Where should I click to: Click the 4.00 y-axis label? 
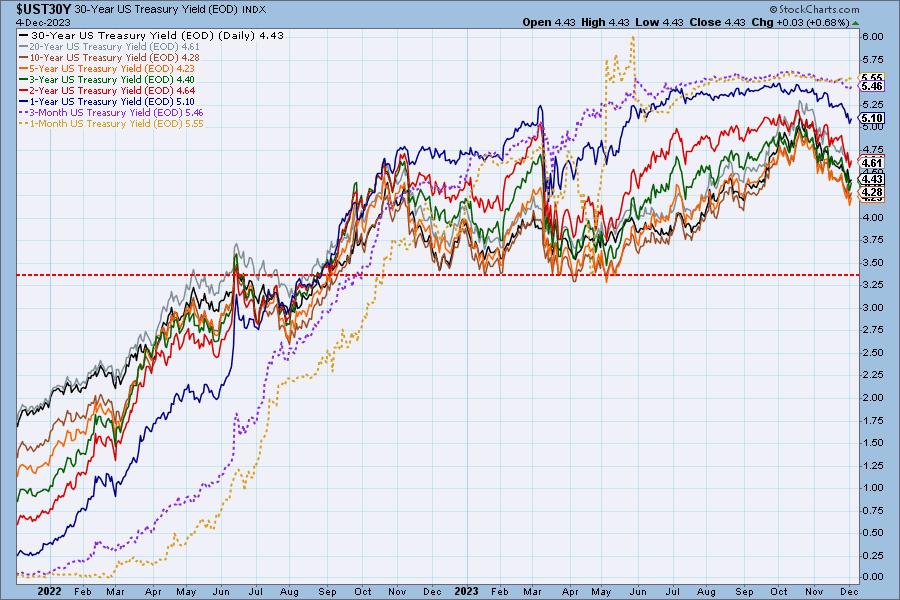coord(872,217)
